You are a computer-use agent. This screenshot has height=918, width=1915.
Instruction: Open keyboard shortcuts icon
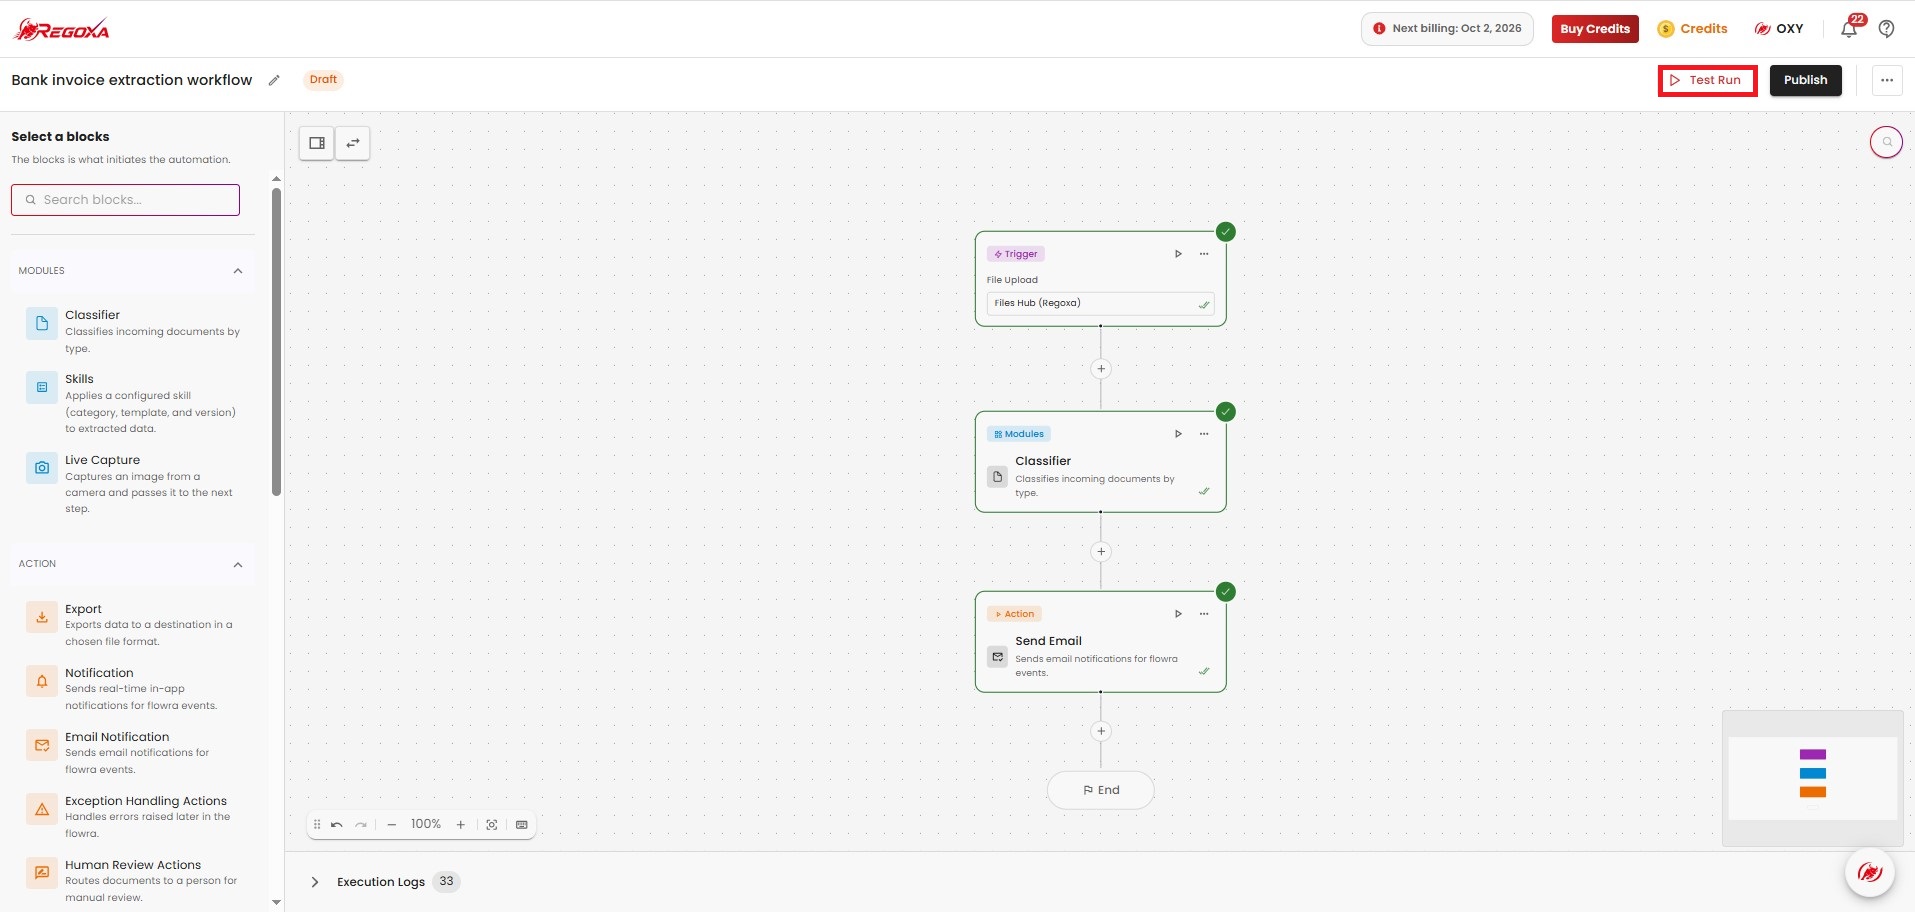pos(522,825)
